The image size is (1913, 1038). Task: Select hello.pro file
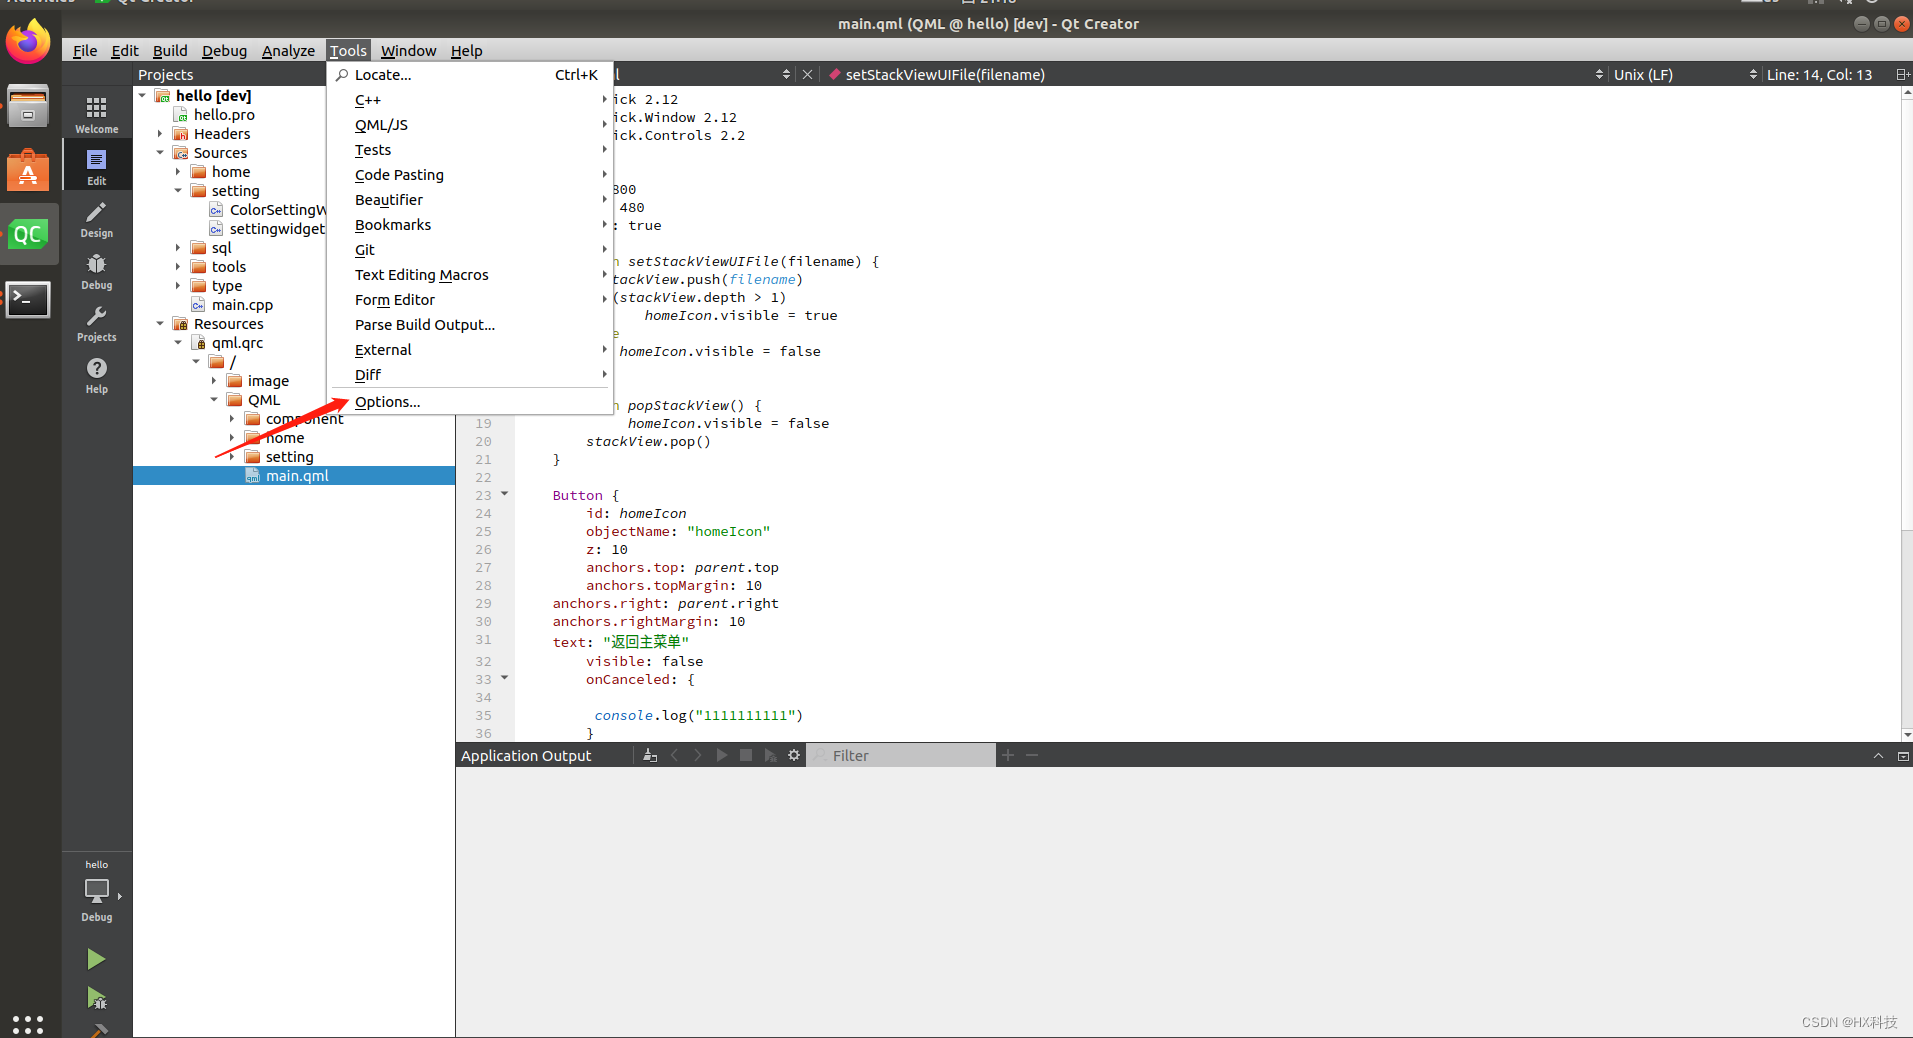[224, 115]
